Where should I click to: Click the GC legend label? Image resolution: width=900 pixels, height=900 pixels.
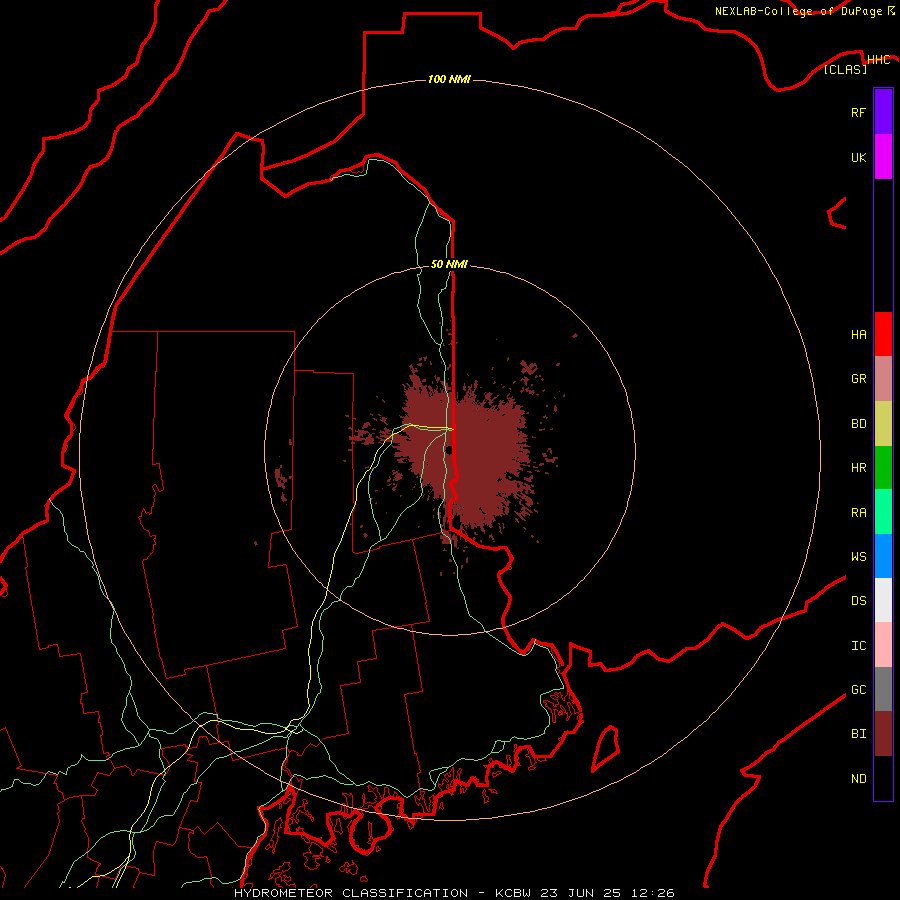tap(858, 689)
